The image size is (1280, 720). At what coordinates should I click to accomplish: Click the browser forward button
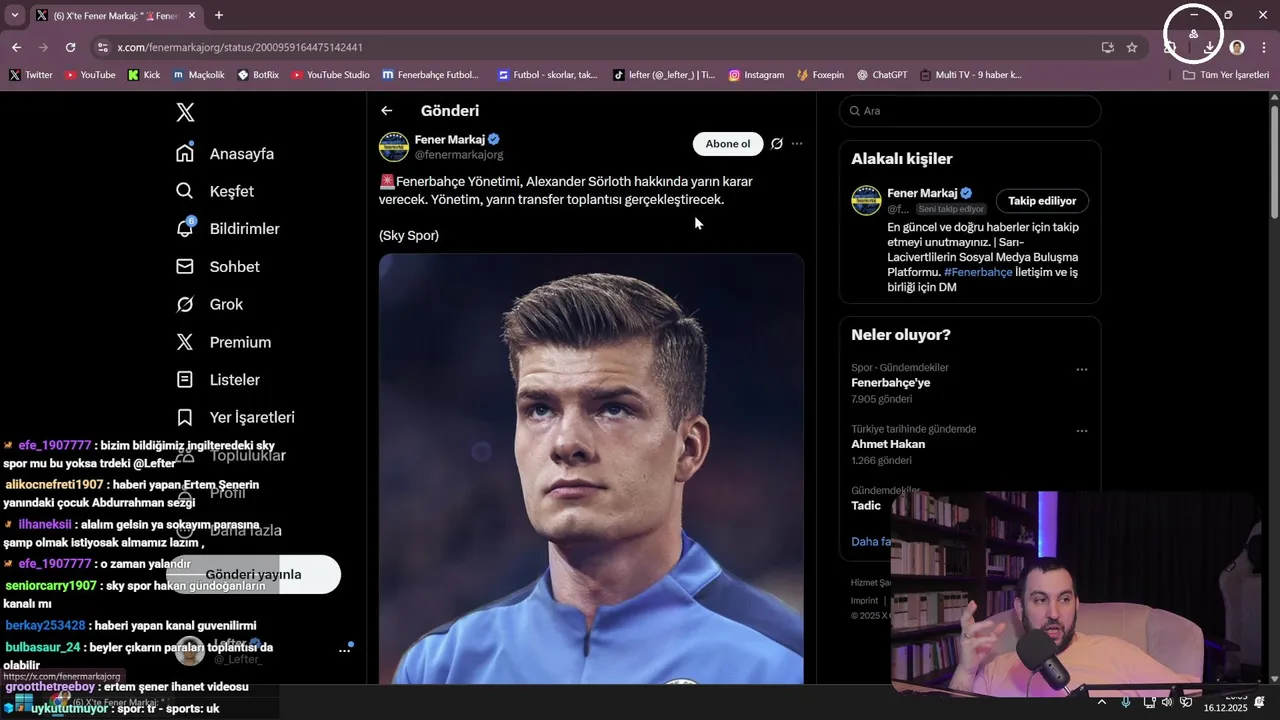click(43, 47)
